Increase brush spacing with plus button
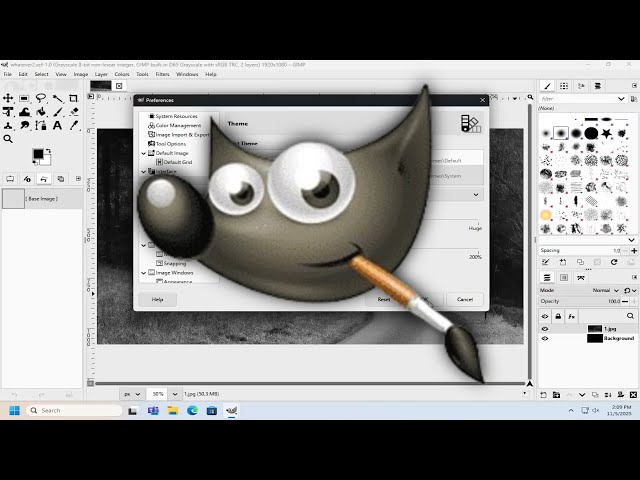This screenshot has height=480, width=640. pos(634,251)
